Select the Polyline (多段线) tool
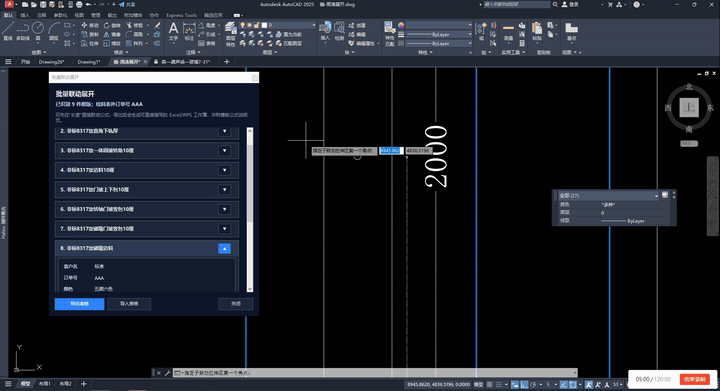This screenshot has height=391, width=720. 22,31
